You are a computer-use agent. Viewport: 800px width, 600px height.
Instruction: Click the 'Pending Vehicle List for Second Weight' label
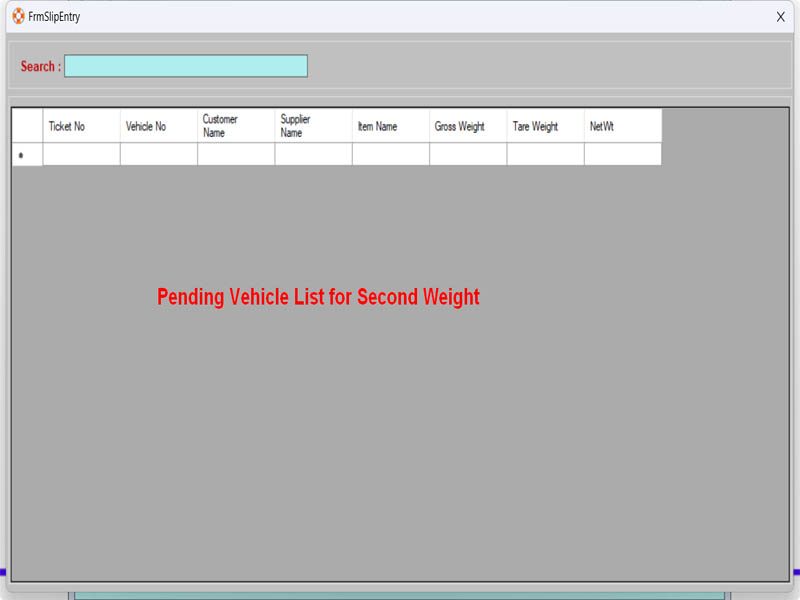pos(318,297)
